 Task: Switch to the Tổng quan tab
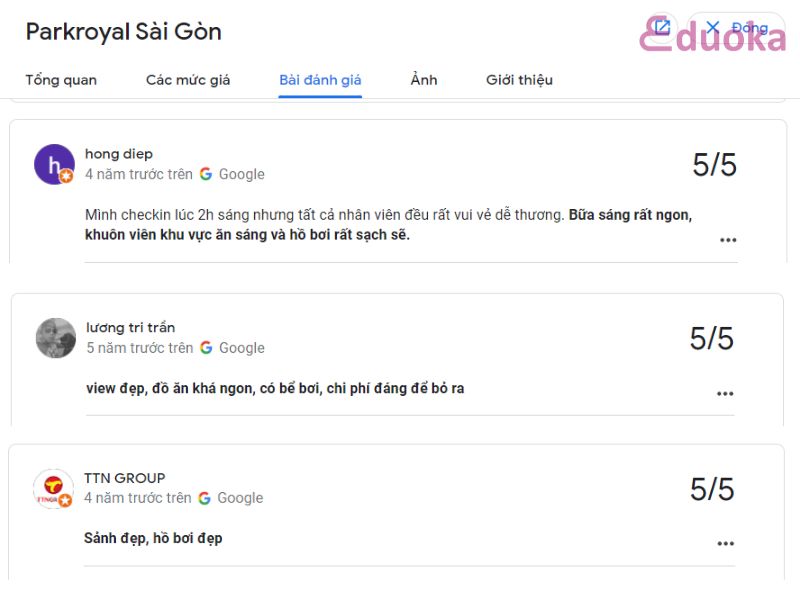61,80
